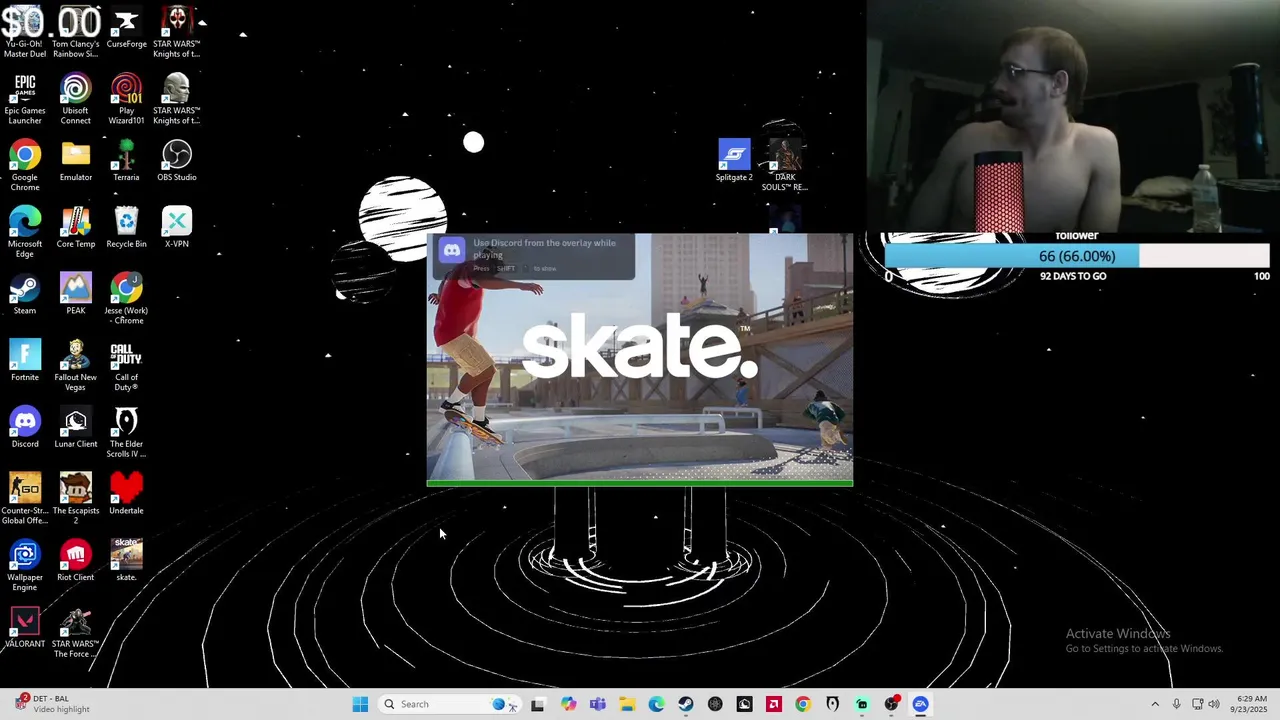This screenshot has width=1280, height=720.
Task: Open the DET - BAL video highlight widget
Action: [x=52, y=704]
